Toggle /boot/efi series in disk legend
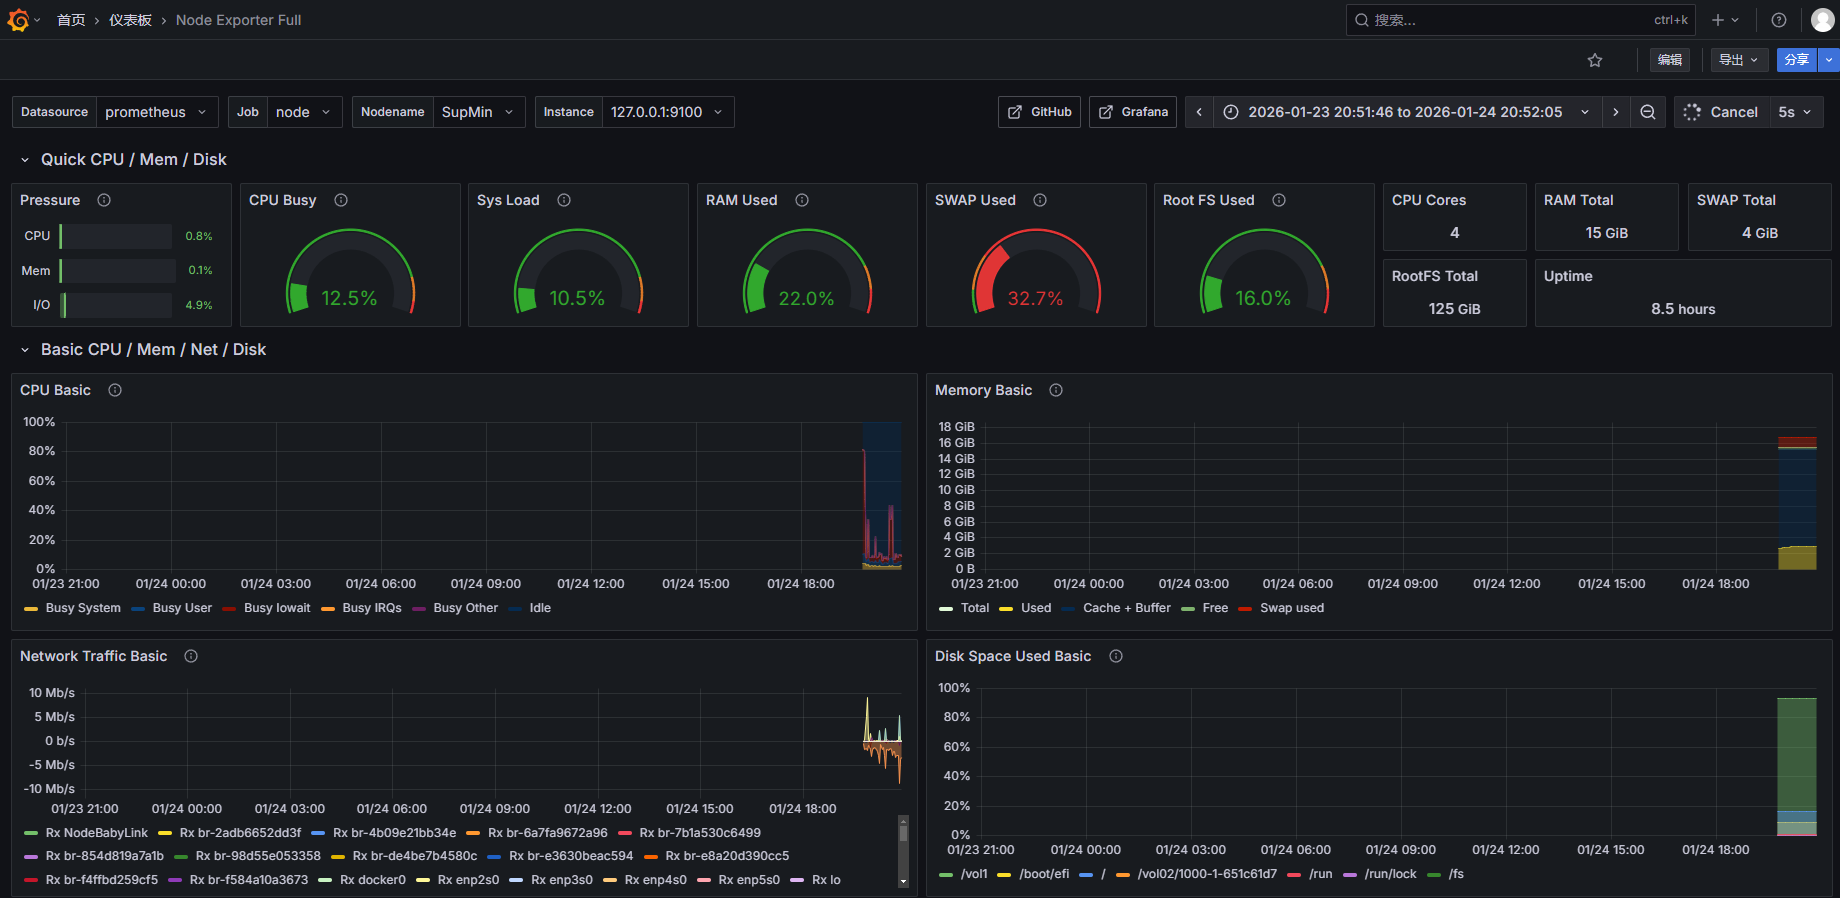 [1043, 874]
